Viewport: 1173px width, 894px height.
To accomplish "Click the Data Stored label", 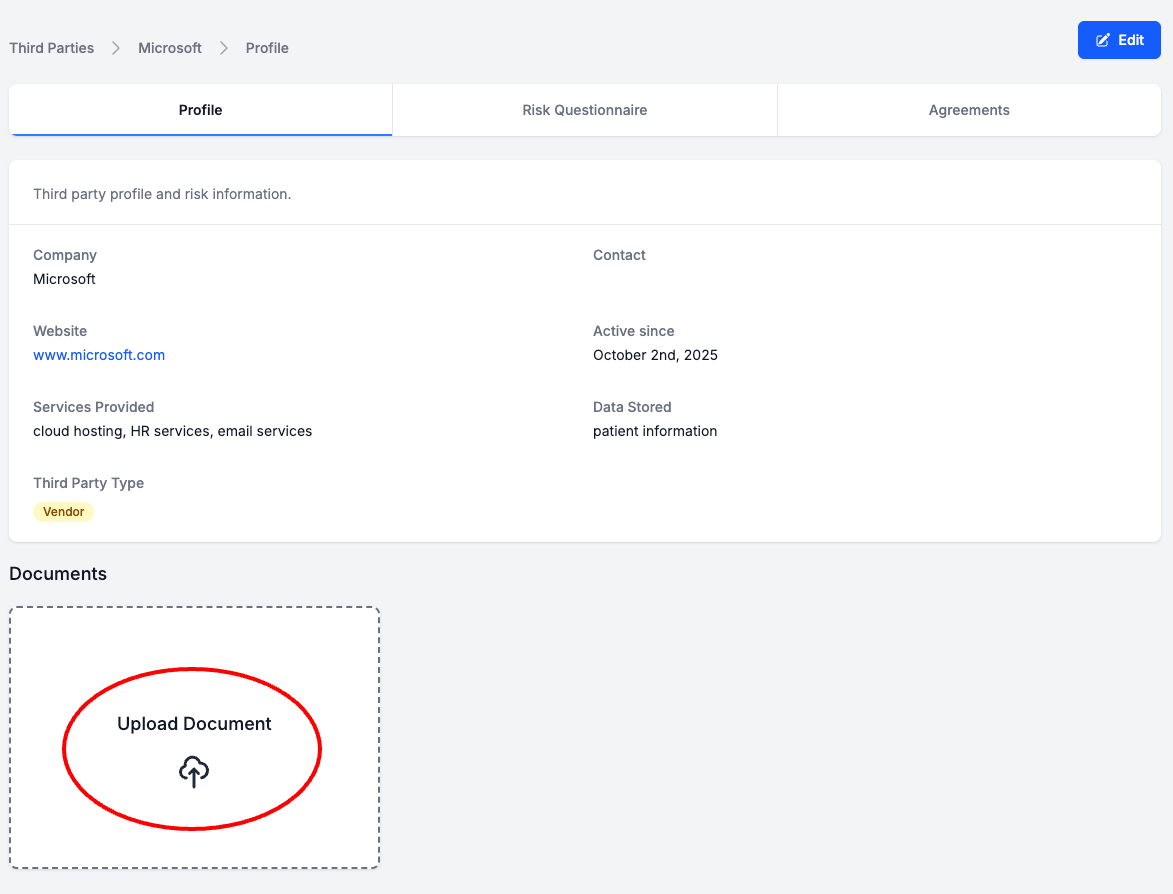I will click(x=632, y=407).
